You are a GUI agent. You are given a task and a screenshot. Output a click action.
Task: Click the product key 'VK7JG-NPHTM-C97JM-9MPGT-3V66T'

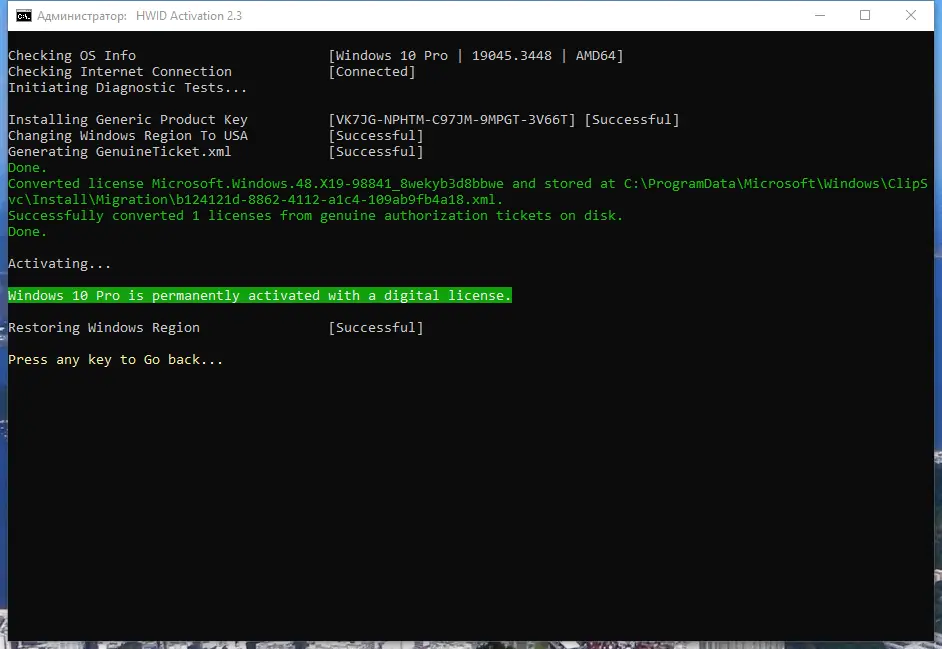pyautogui.click(x=452, y=120)
